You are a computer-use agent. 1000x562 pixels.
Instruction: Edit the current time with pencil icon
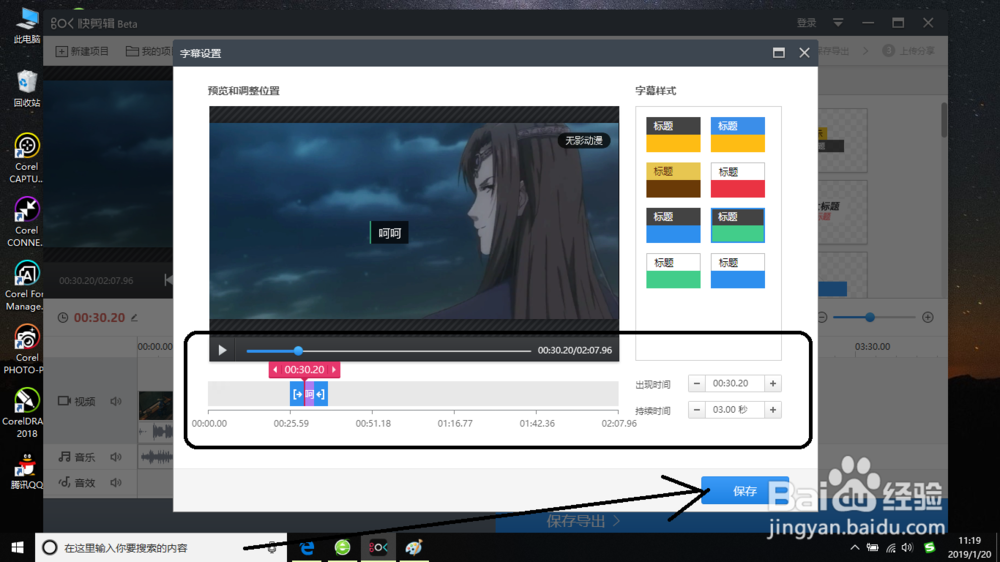135,317
